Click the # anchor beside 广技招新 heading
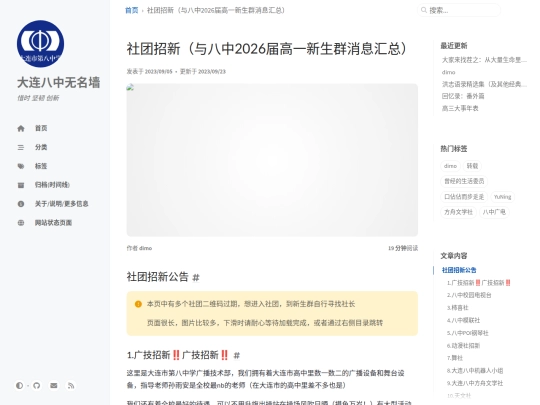The height and width of the screenshot is (405, 540). (237, 355)
